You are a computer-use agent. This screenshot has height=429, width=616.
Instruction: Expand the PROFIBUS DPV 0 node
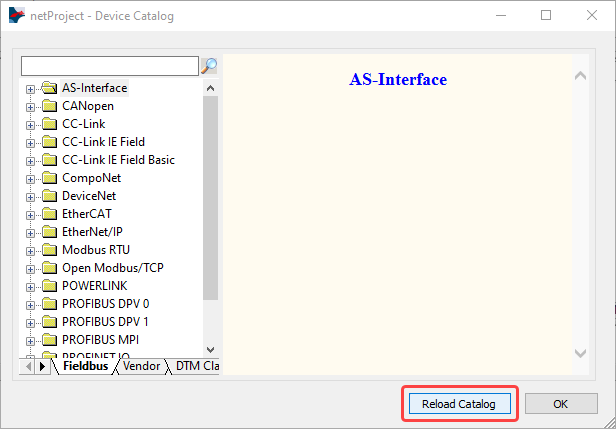pyautogui.click(x=30, y=305)
